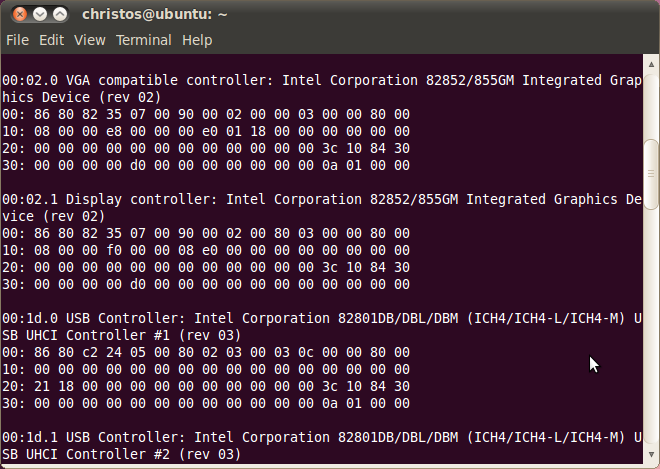Viewport: 660px width, 469px height.
Task: Click the scrollbar track below the thumb
Action: click(651, 328)
